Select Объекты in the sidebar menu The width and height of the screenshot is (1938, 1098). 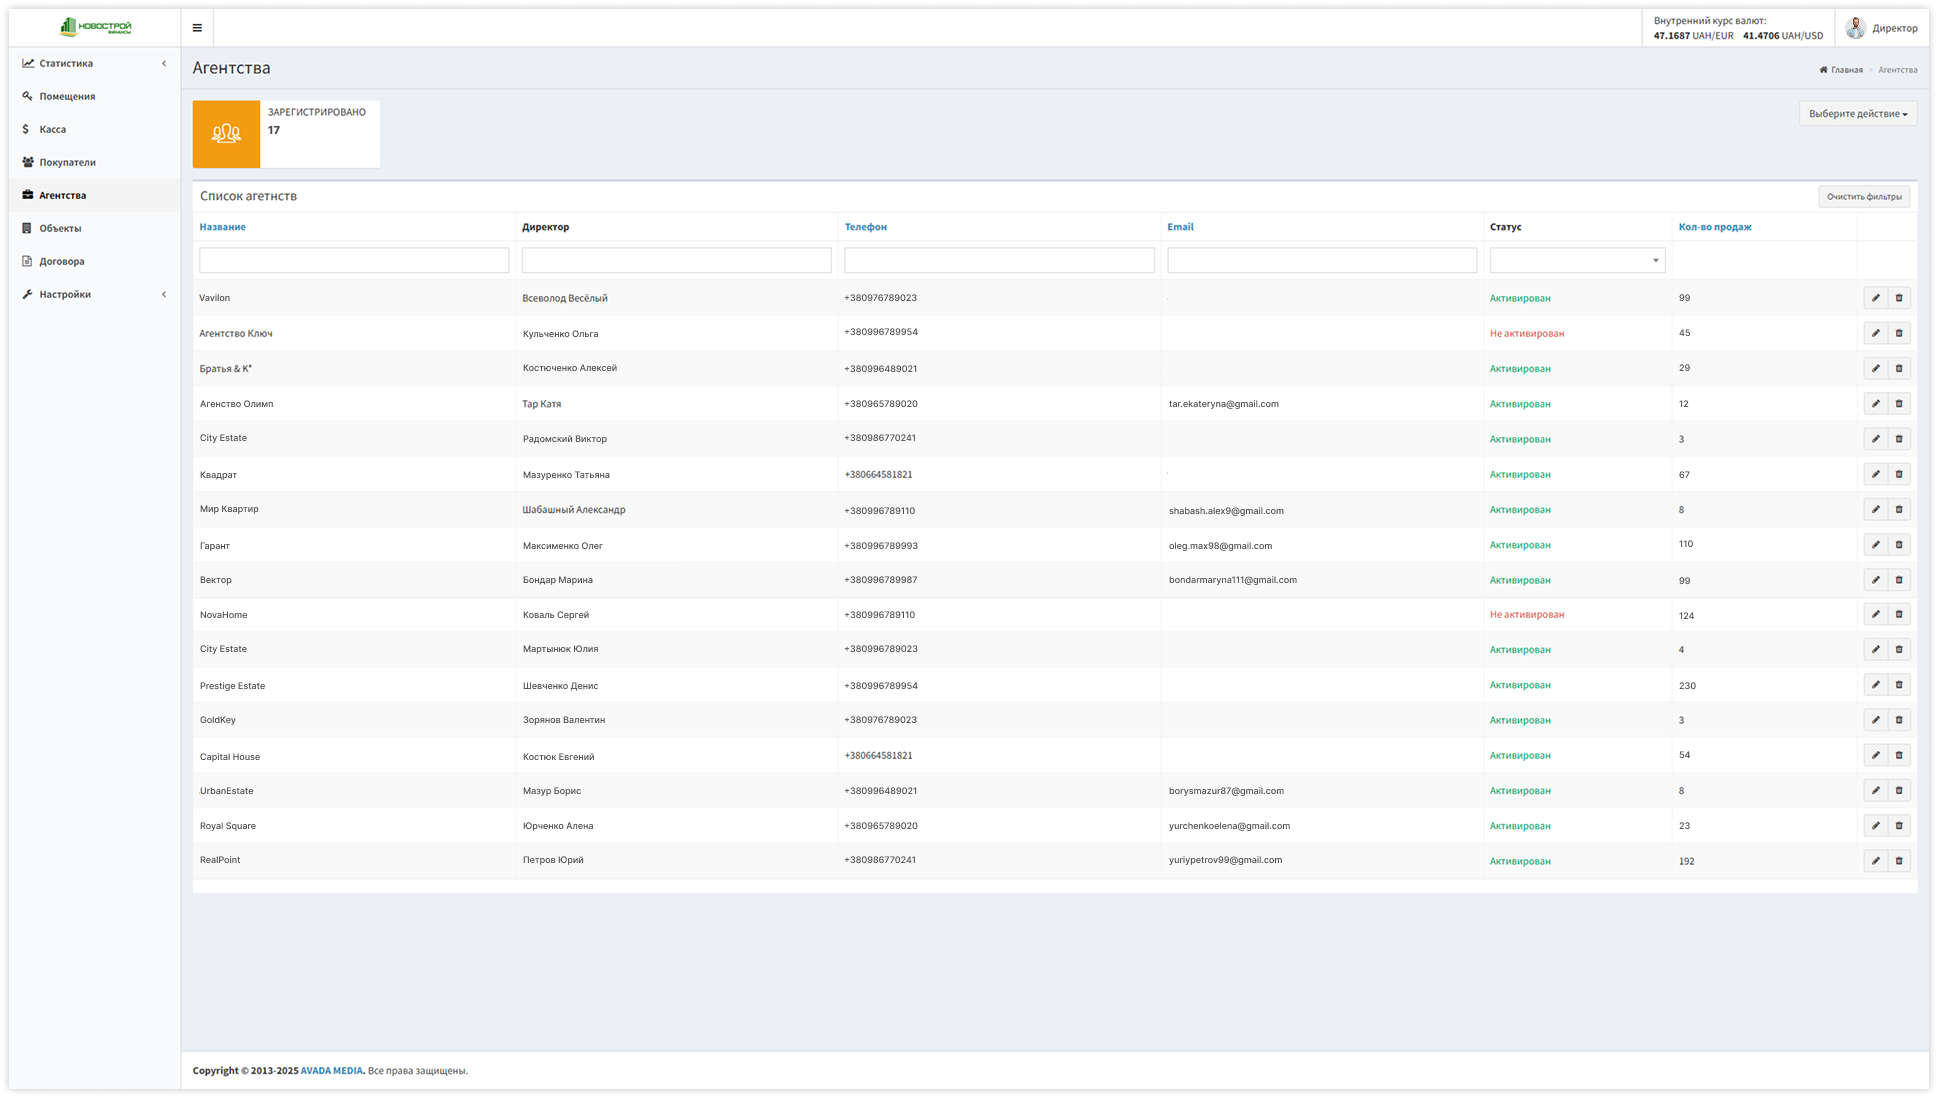point(59,228)
